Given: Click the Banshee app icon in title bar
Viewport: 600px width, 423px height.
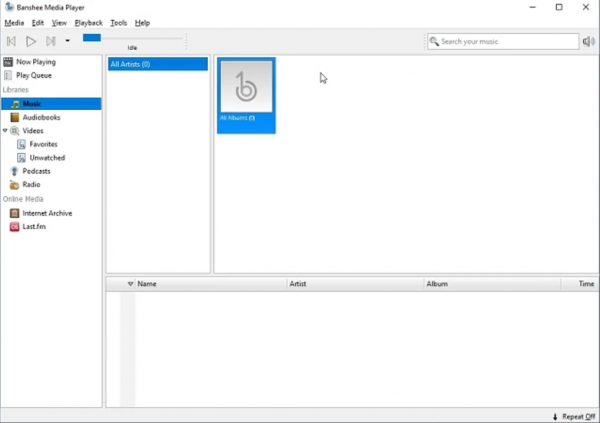Looking at the screenshot, I should point(9,7).
